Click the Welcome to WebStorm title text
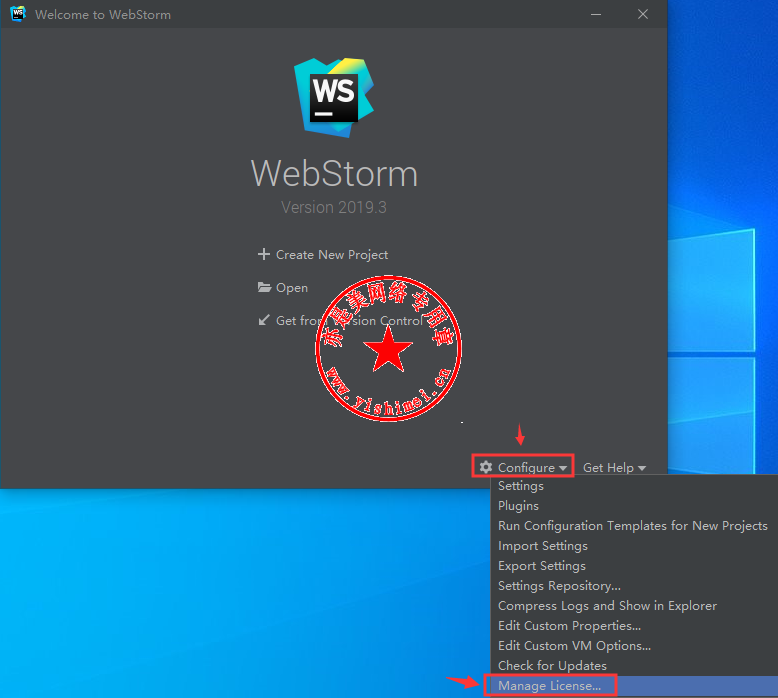Image resolution: width=778 pixels, height=698 pixels. pos(103,14)
